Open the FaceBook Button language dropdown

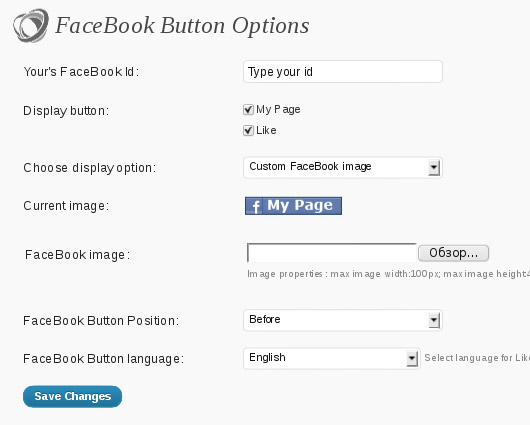coord(332,358)
